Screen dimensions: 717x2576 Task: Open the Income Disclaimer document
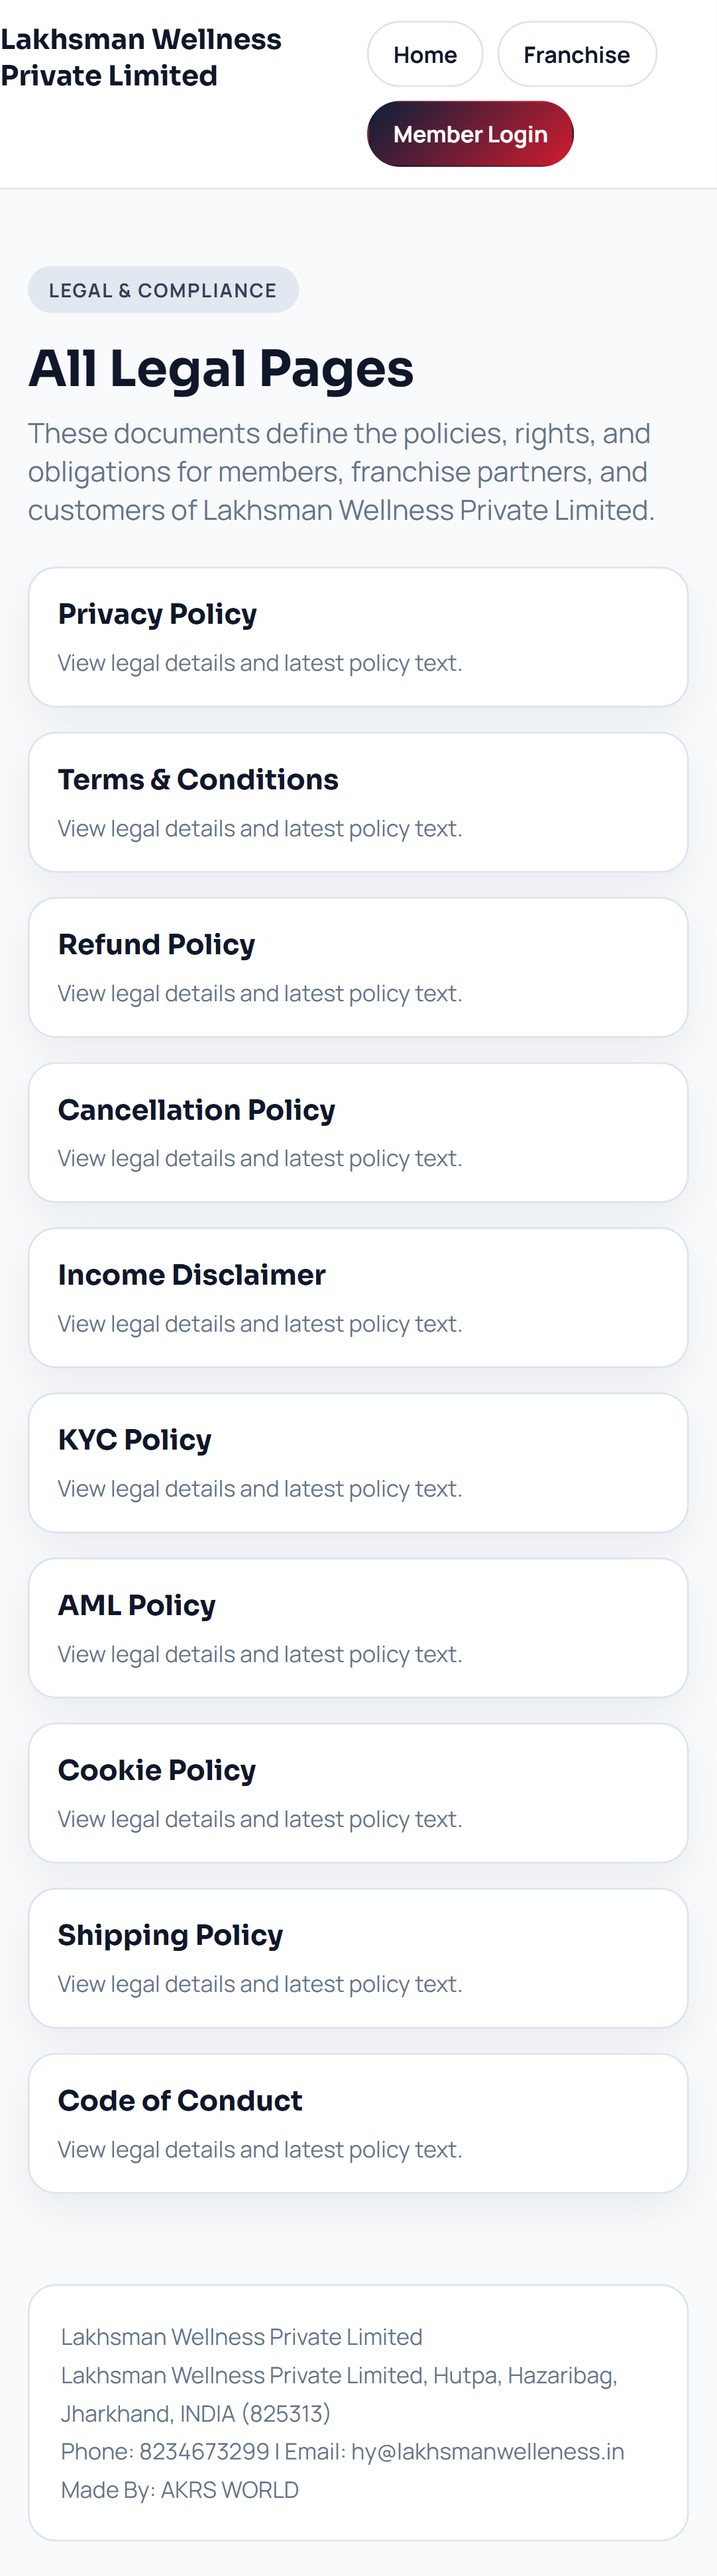(x=358, y=1297)
